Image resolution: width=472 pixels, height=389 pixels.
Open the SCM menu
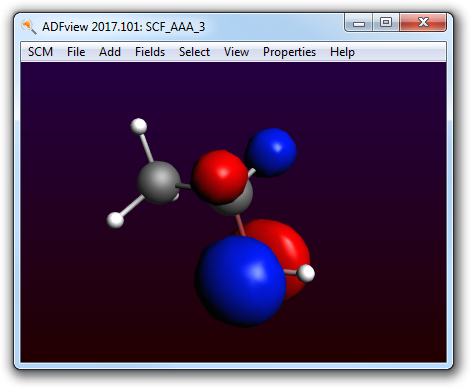[40, 52]
